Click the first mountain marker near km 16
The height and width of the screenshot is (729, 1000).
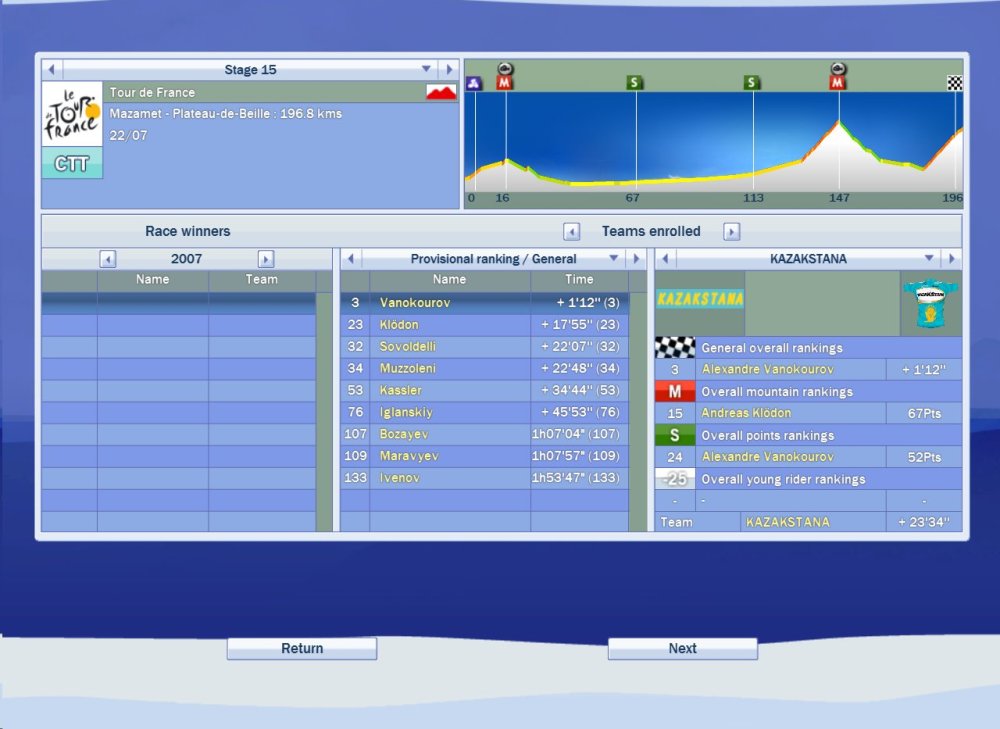click(x=504, y=82)
